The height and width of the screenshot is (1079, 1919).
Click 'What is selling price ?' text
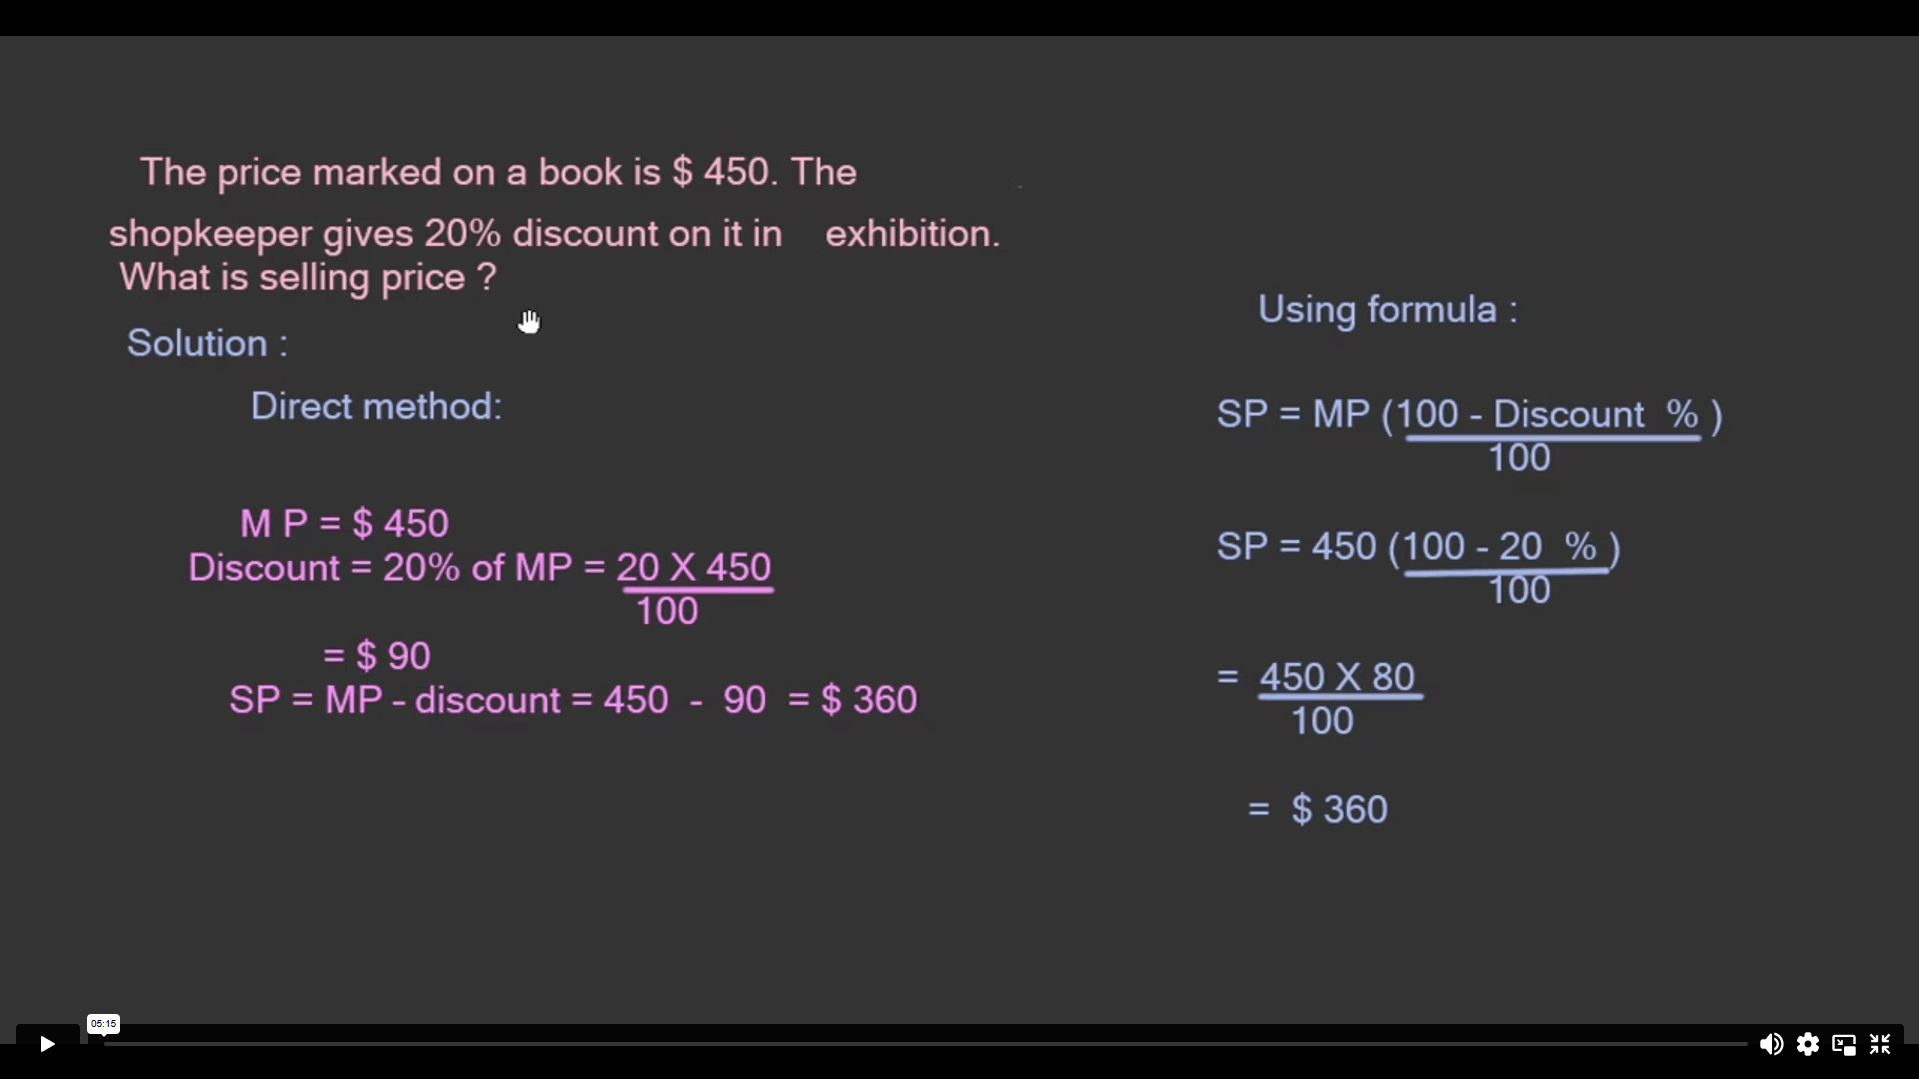coord(307,277)
